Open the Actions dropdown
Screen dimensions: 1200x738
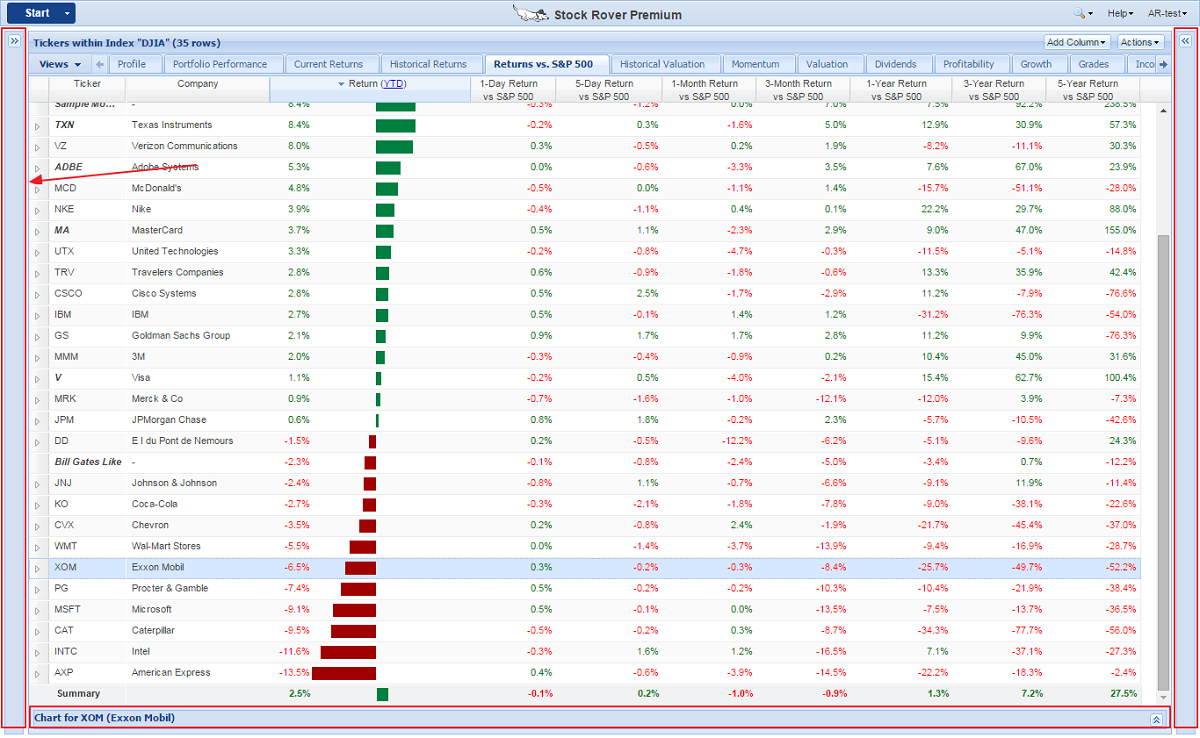(x=1140, y=42)
